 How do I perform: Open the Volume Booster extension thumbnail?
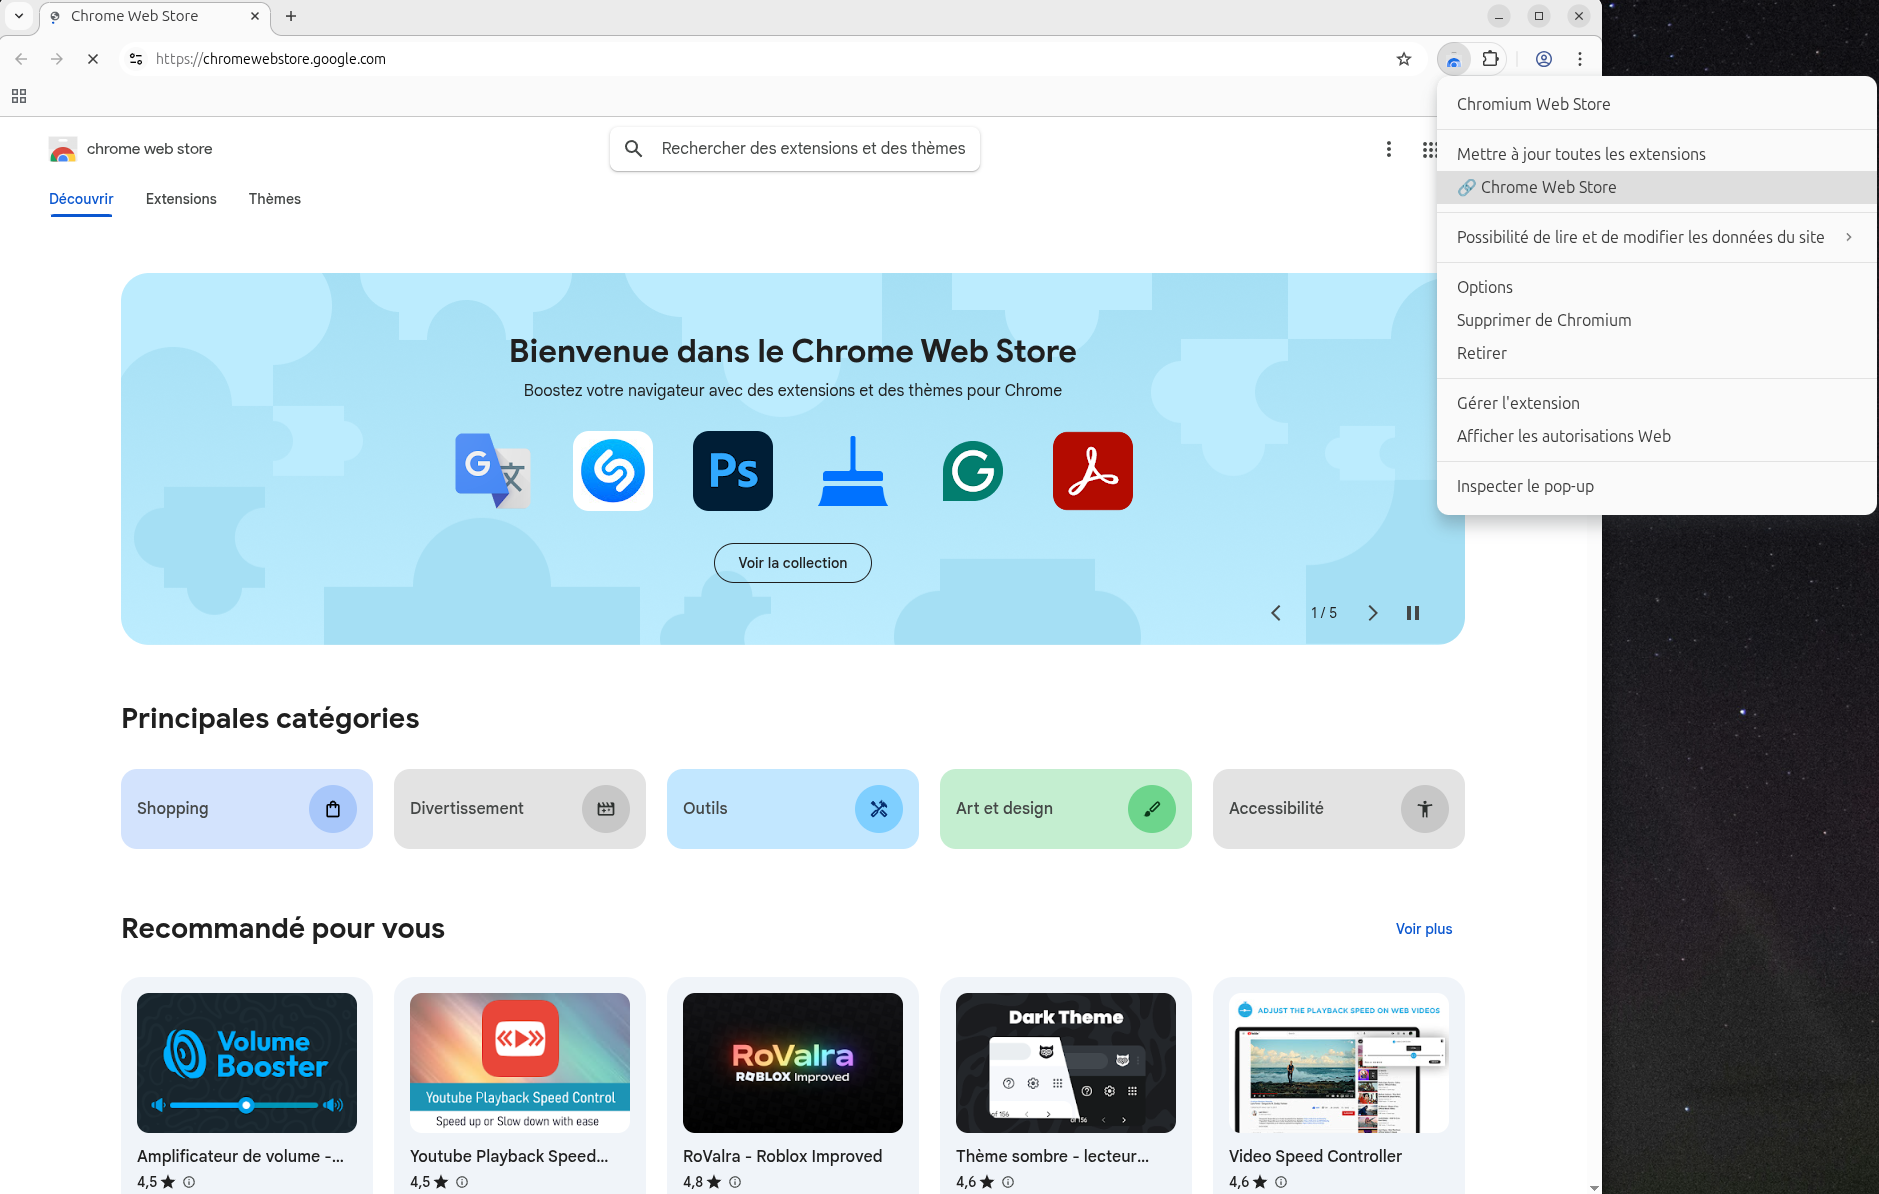click(x=246, y=1062)
